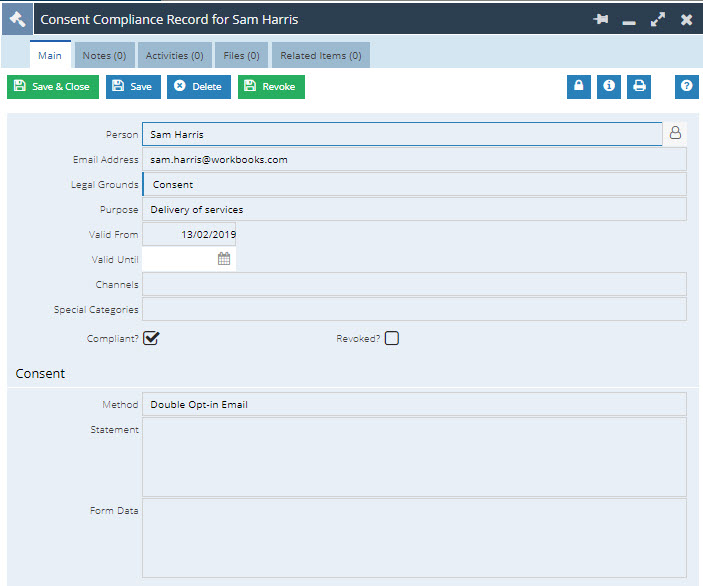Open the Purpose field showing Delivery of services
The width and height of the screenshot is (703, 586).
point(414,209)
